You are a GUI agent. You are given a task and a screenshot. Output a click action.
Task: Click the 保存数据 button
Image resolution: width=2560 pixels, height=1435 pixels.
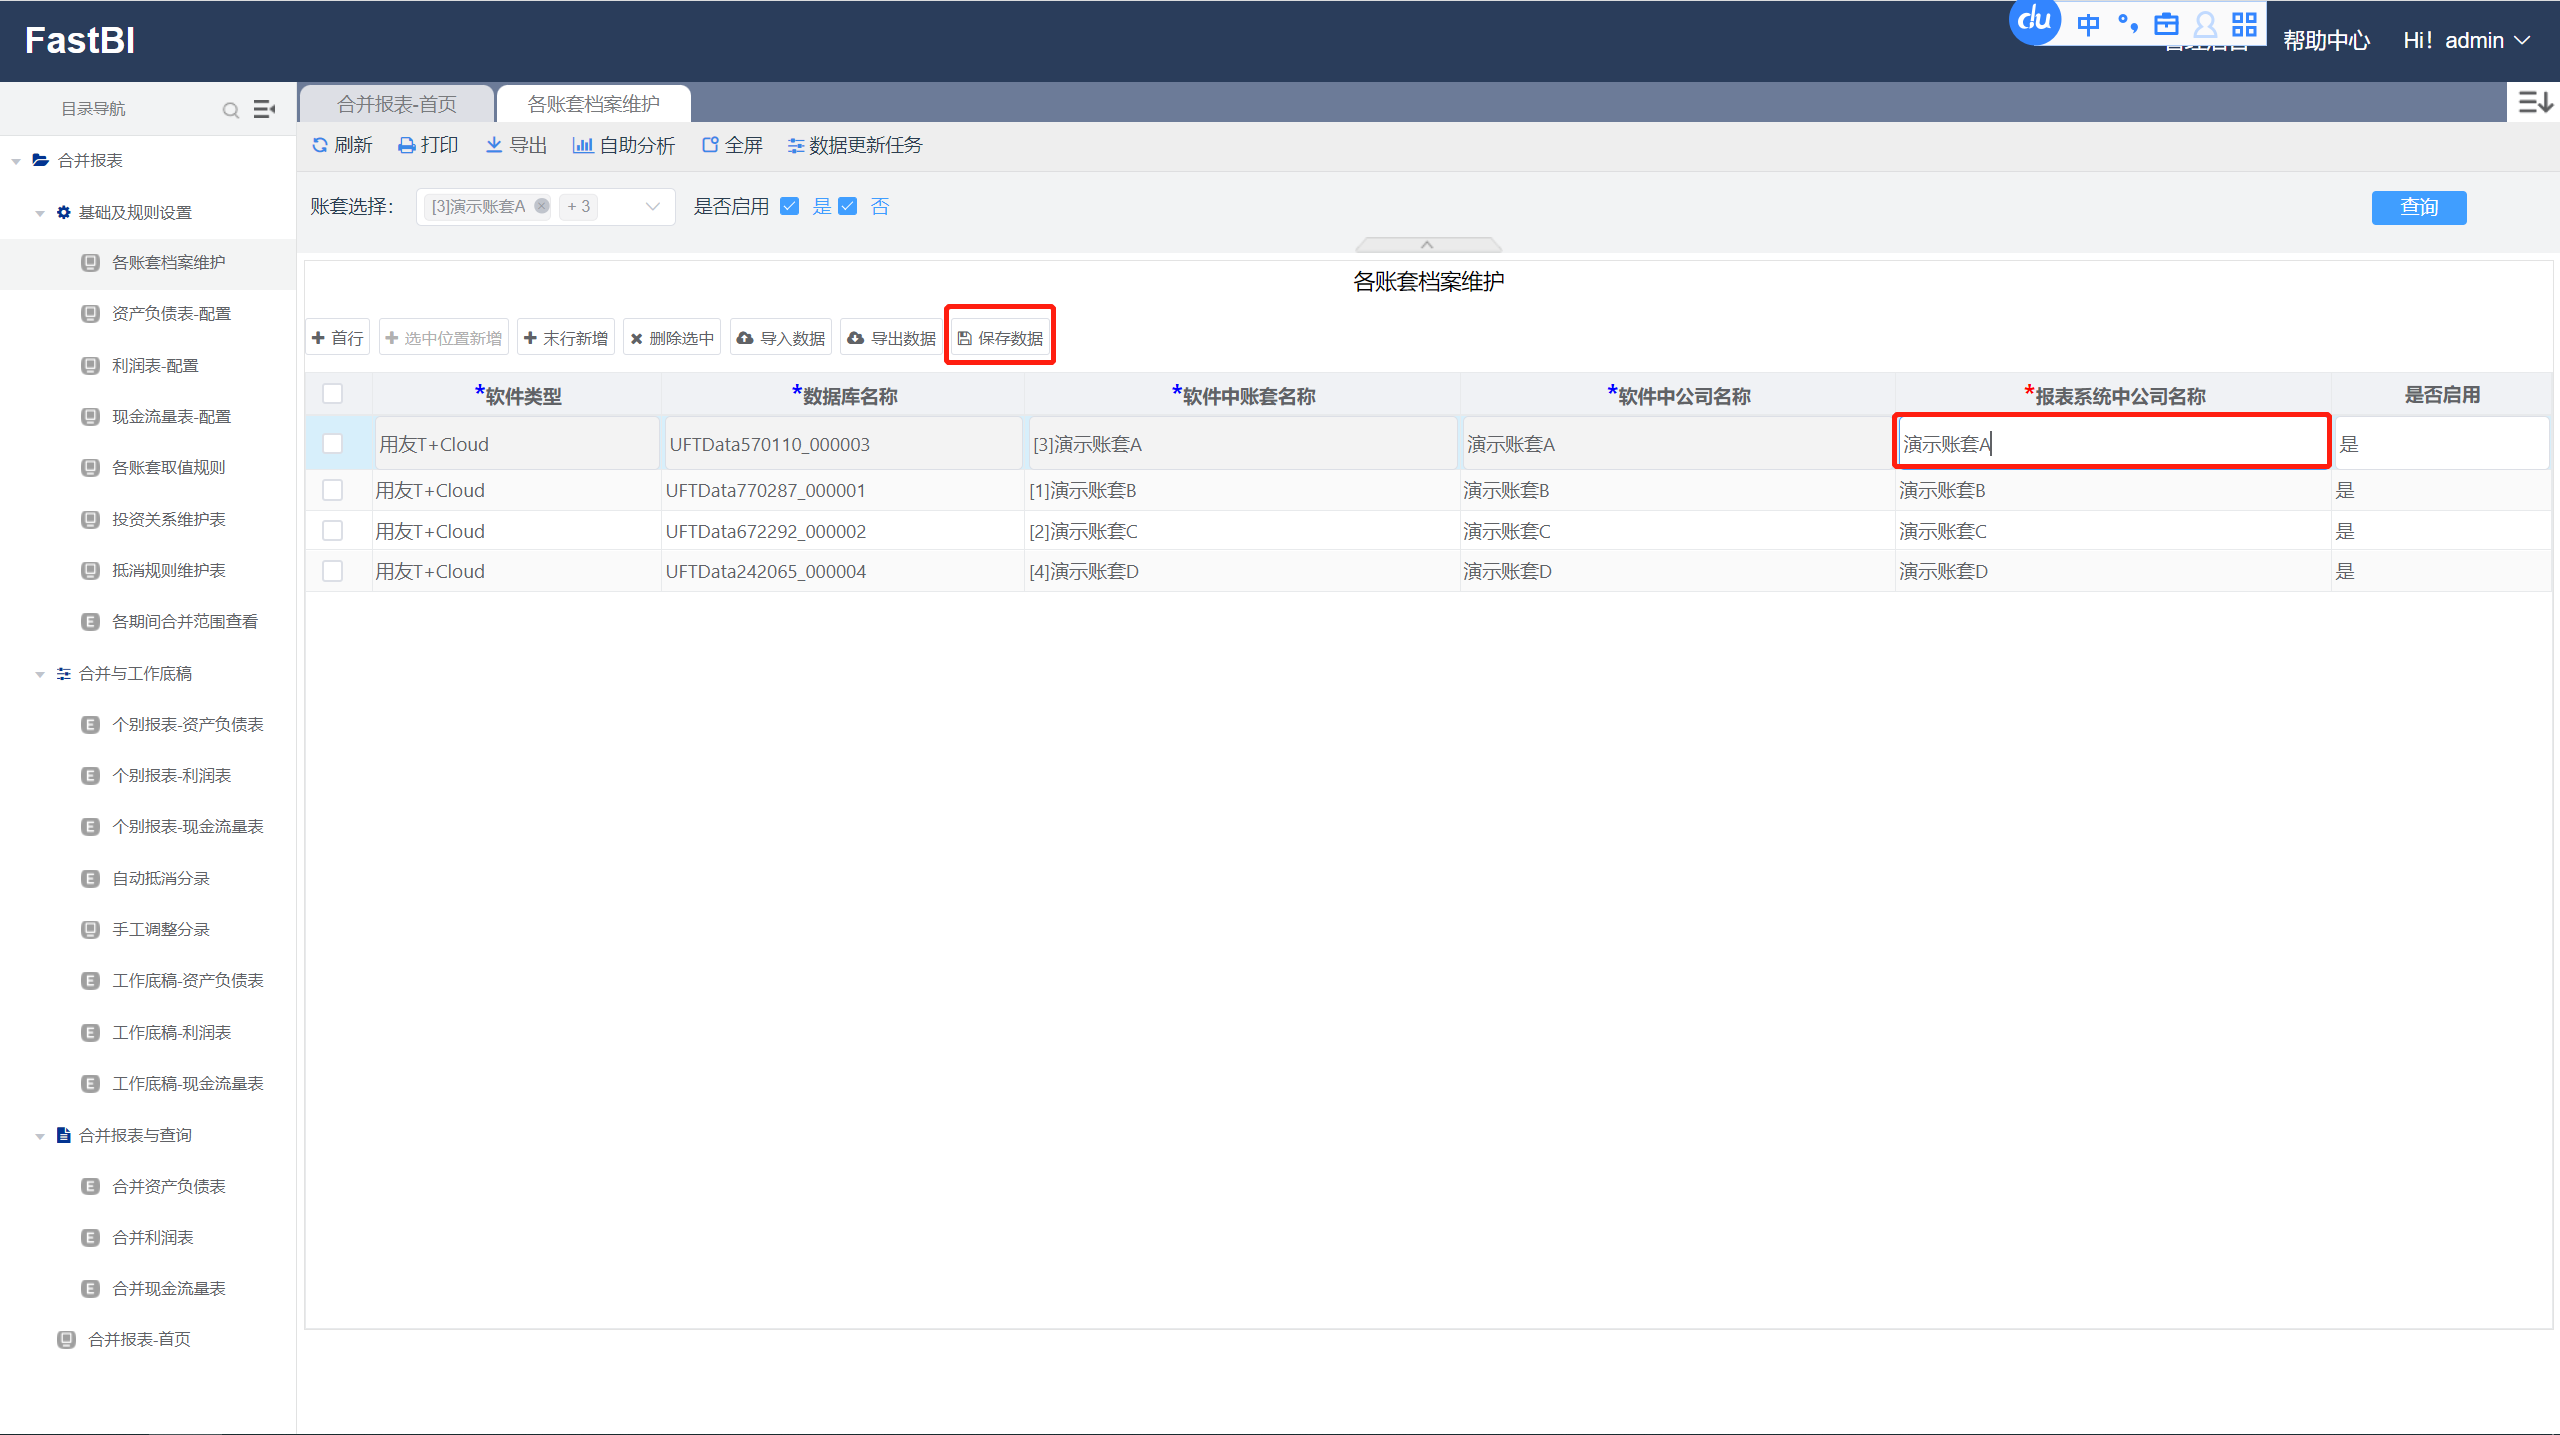coord(1000,338)
